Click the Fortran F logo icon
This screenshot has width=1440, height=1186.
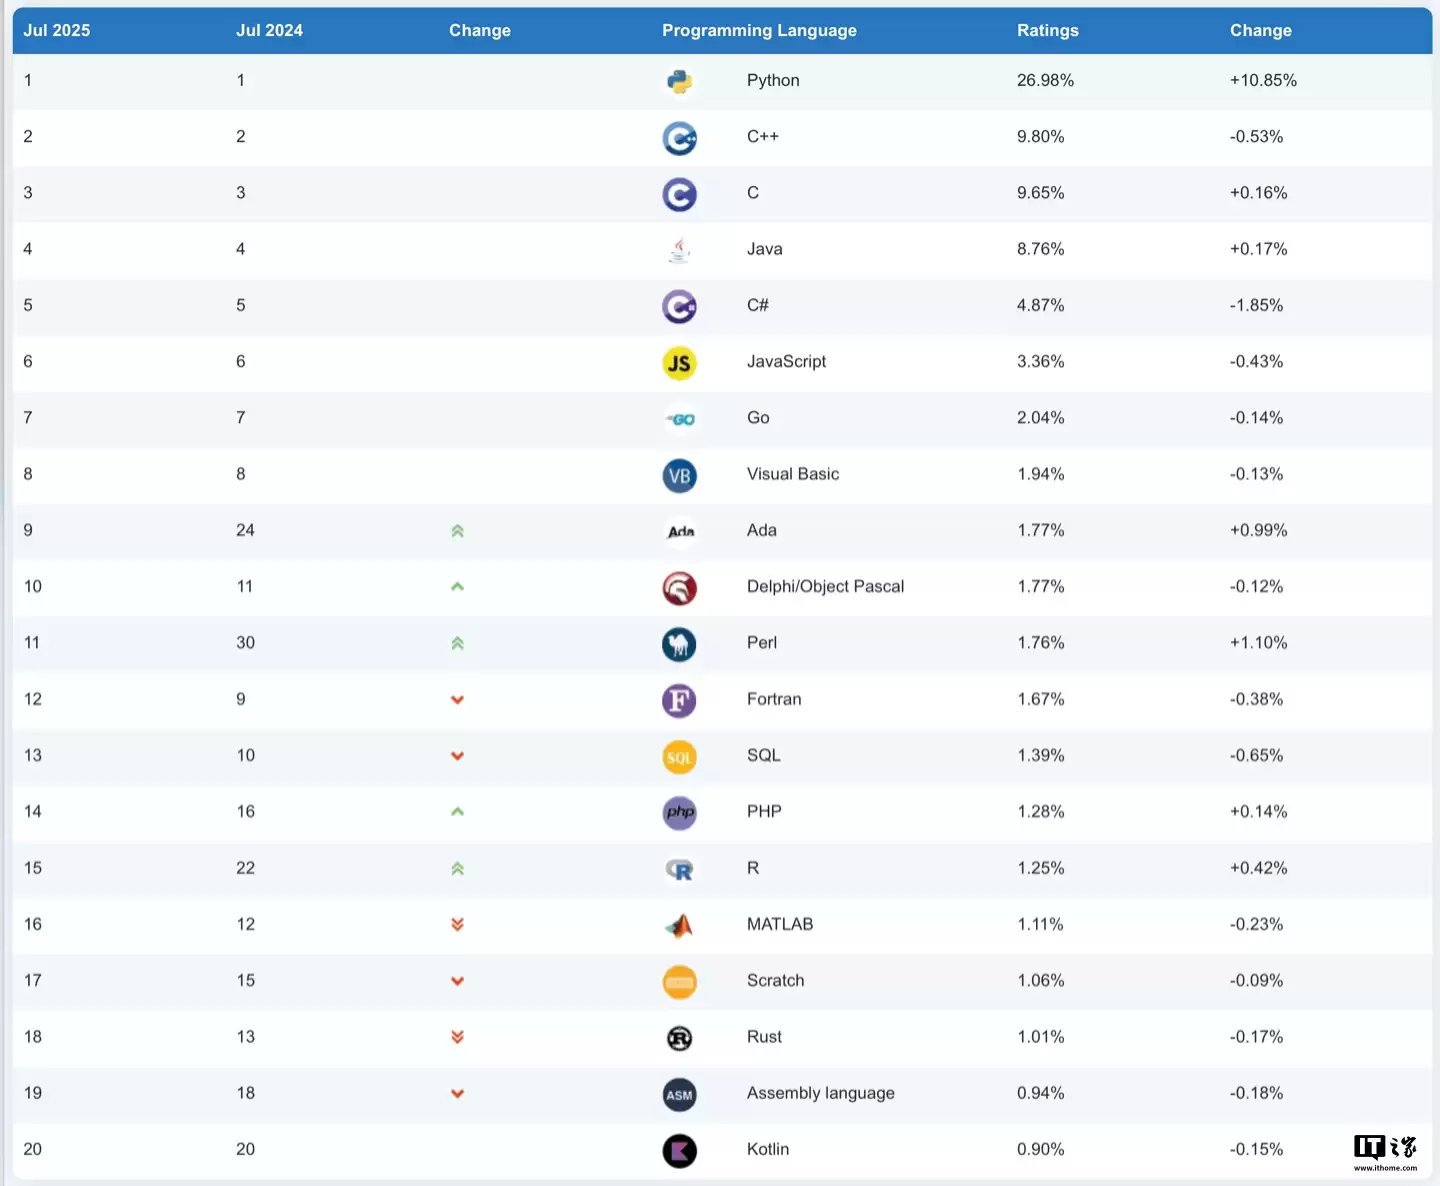pos(679,701)
